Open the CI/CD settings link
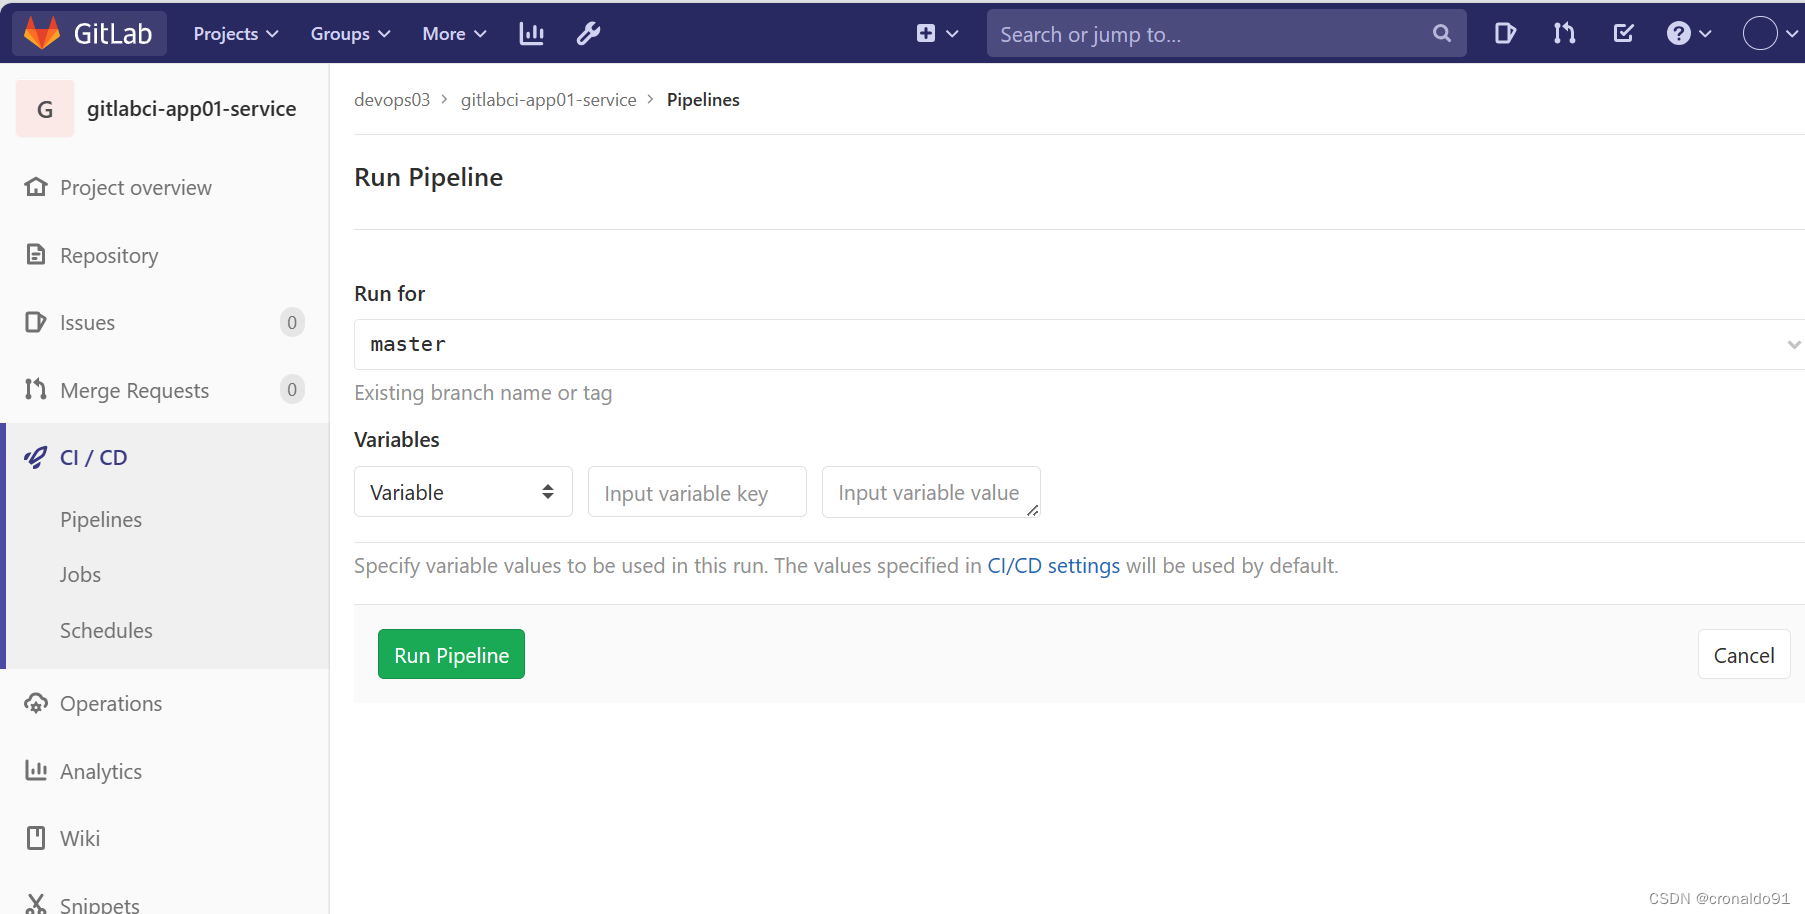This screenshot has width=1805, height=914. tap(1054, 566)
